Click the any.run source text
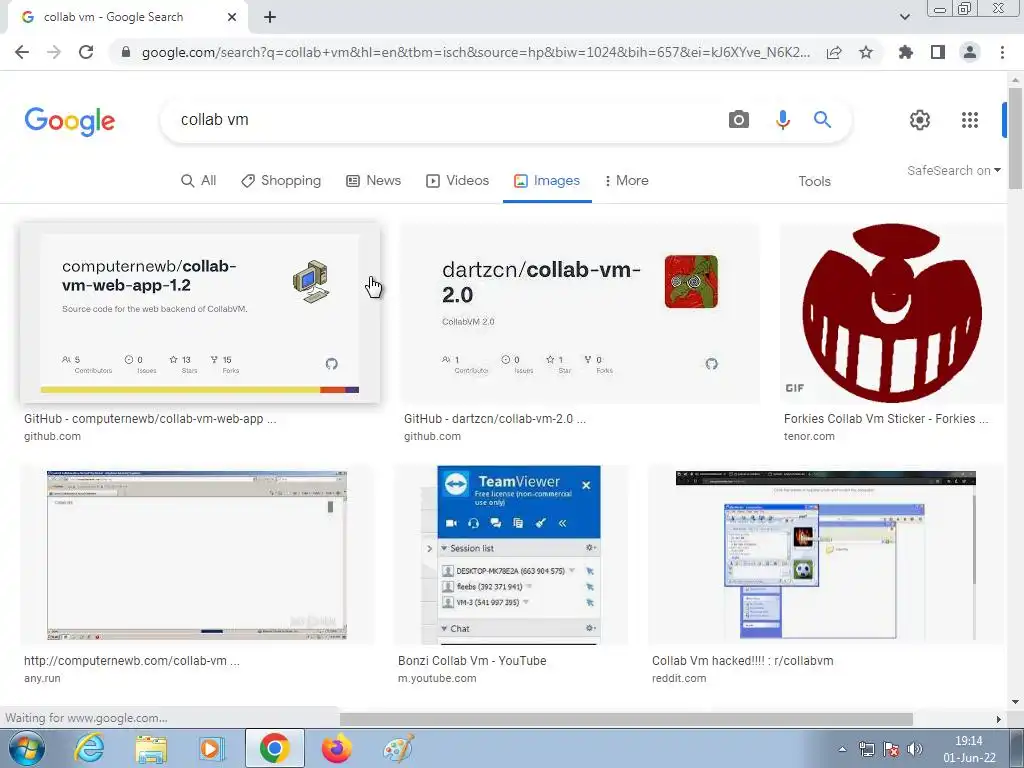1024x768 pixels. coord(42,678)
